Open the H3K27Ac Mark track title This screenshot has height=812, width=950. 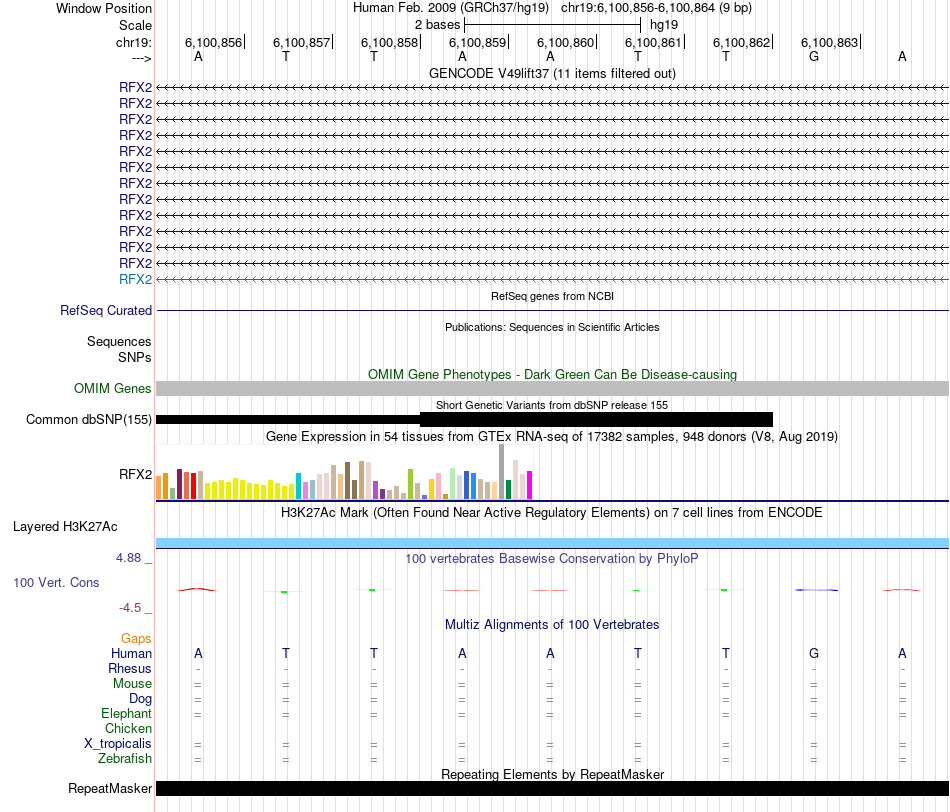(552, 513)
